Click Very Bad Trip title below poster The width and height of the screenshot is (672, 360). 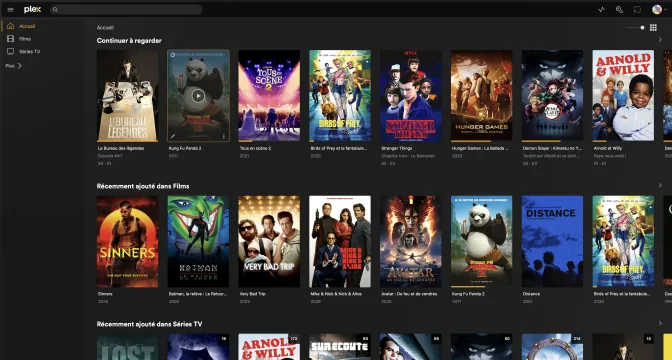252,294
